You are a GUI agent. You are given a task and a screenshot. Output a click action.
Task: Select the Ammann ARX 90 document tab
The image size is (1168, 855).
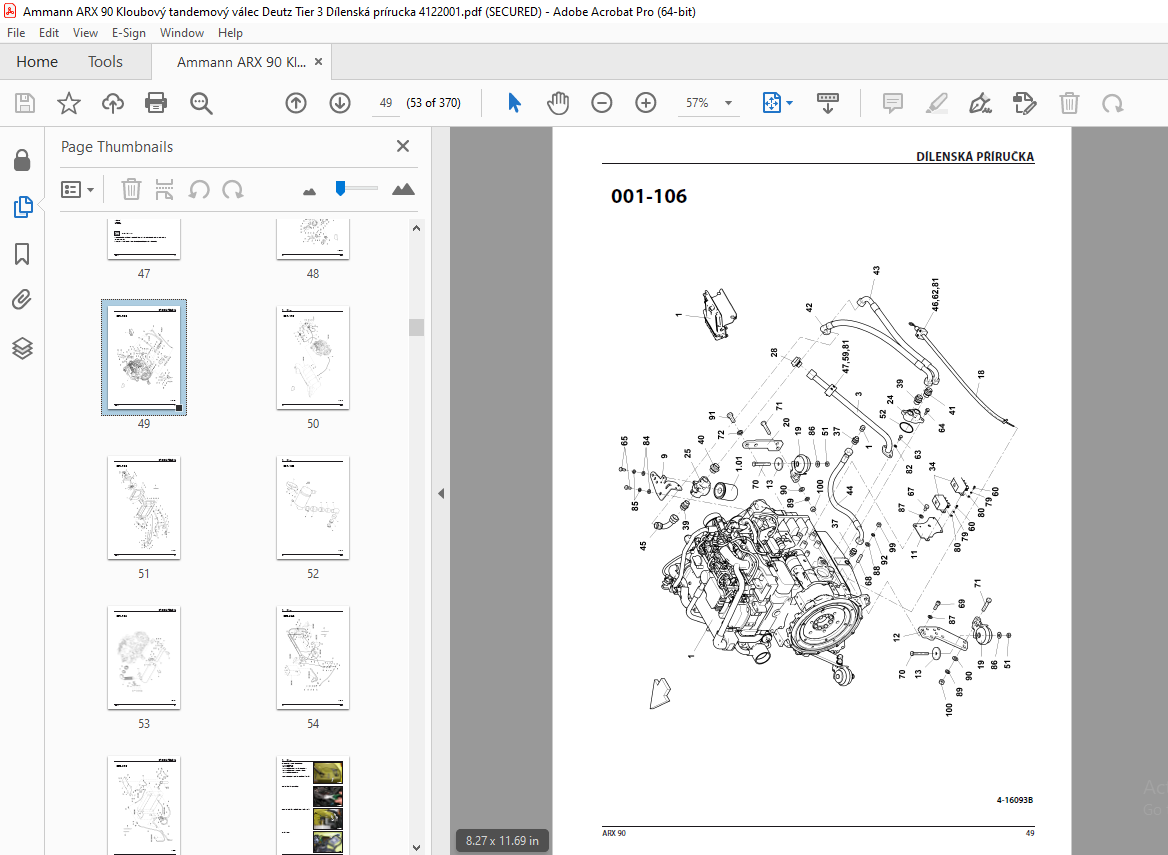coord(241,62)
